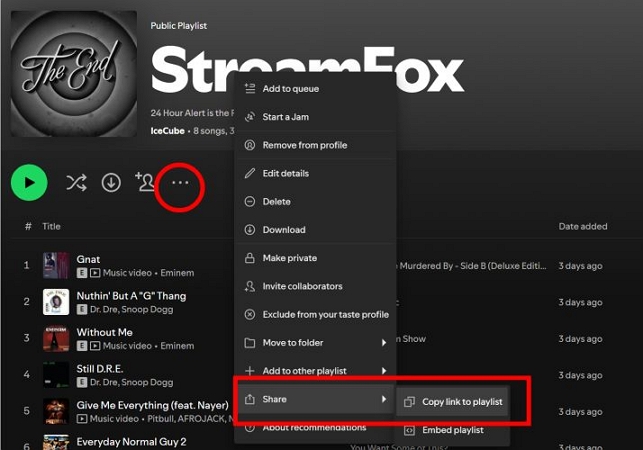Image resolution: width=643 pixels, height=450 pixels.
Task: Click the invite collaborators person-plus icon
Action: 144,182
